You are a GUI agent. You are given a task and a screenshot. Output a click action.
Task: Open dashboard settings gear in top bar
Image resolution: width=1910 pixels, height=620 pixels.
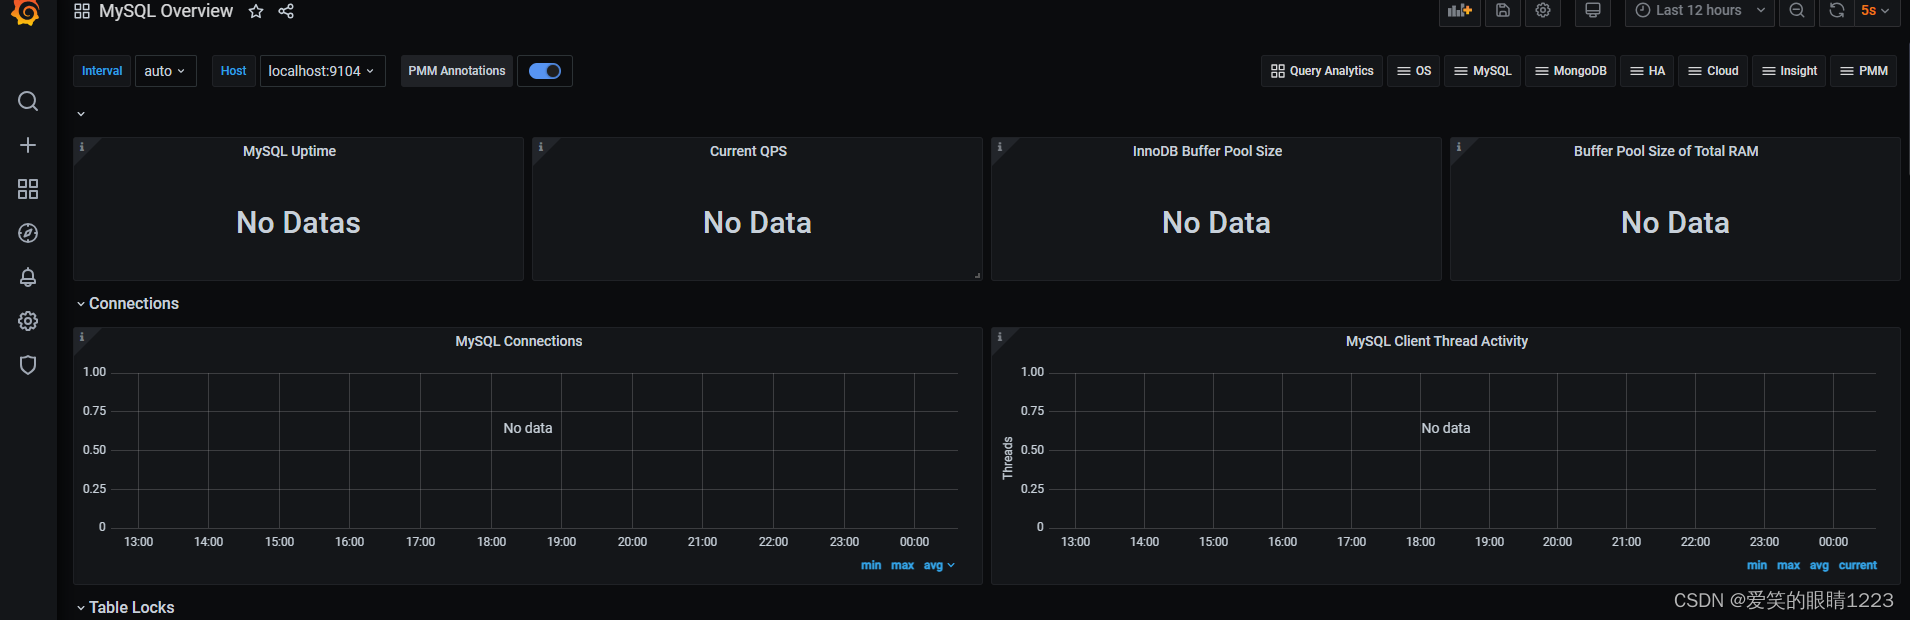click(1543, 11)
